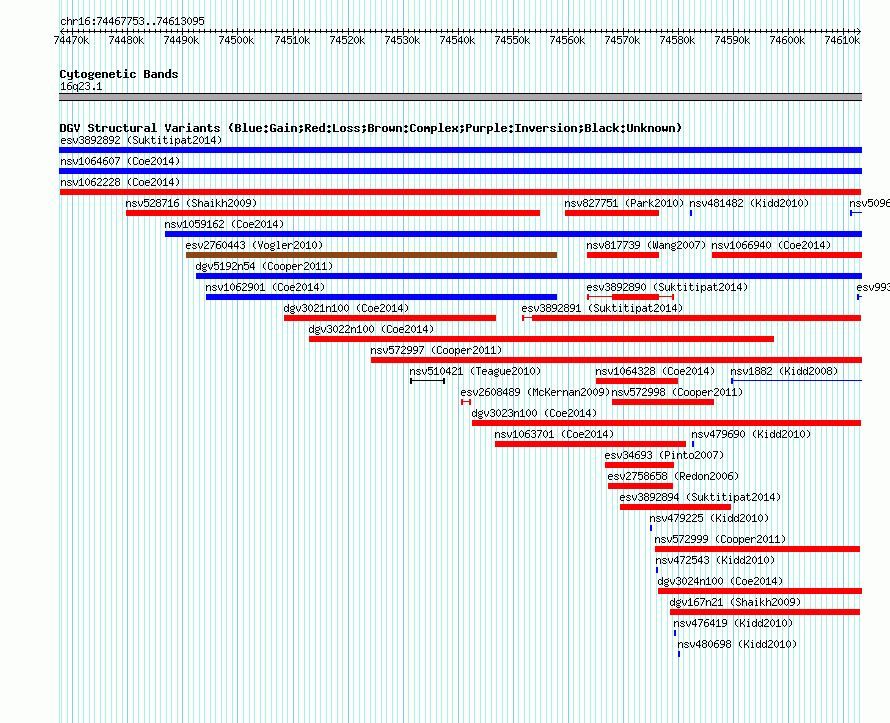This screenshot has width=890, height=723.
Task: Click the nsv1063701 (Coe2014) variant label
Action: click(554, 434)
